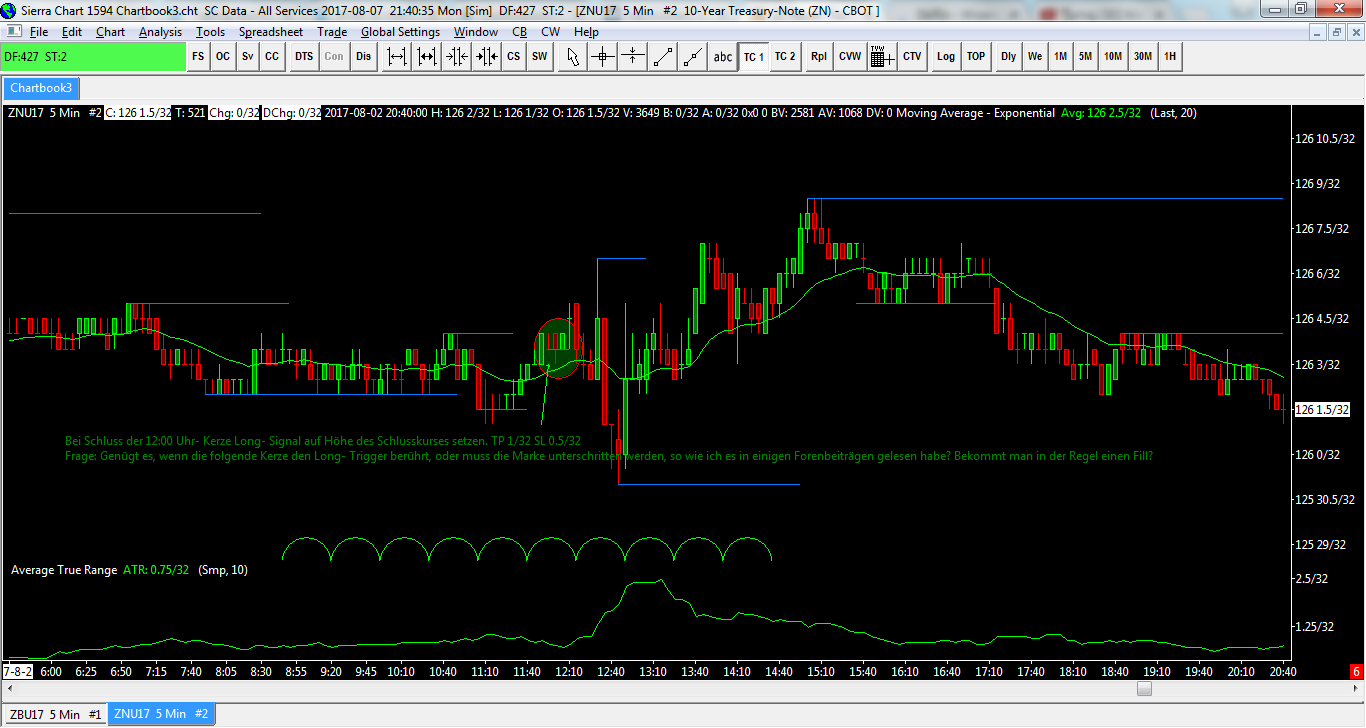Image resolution: width=1366 pixels, height=728 pixels.
Task: Click the compress bar spacing icon
Action: (457, 57)
